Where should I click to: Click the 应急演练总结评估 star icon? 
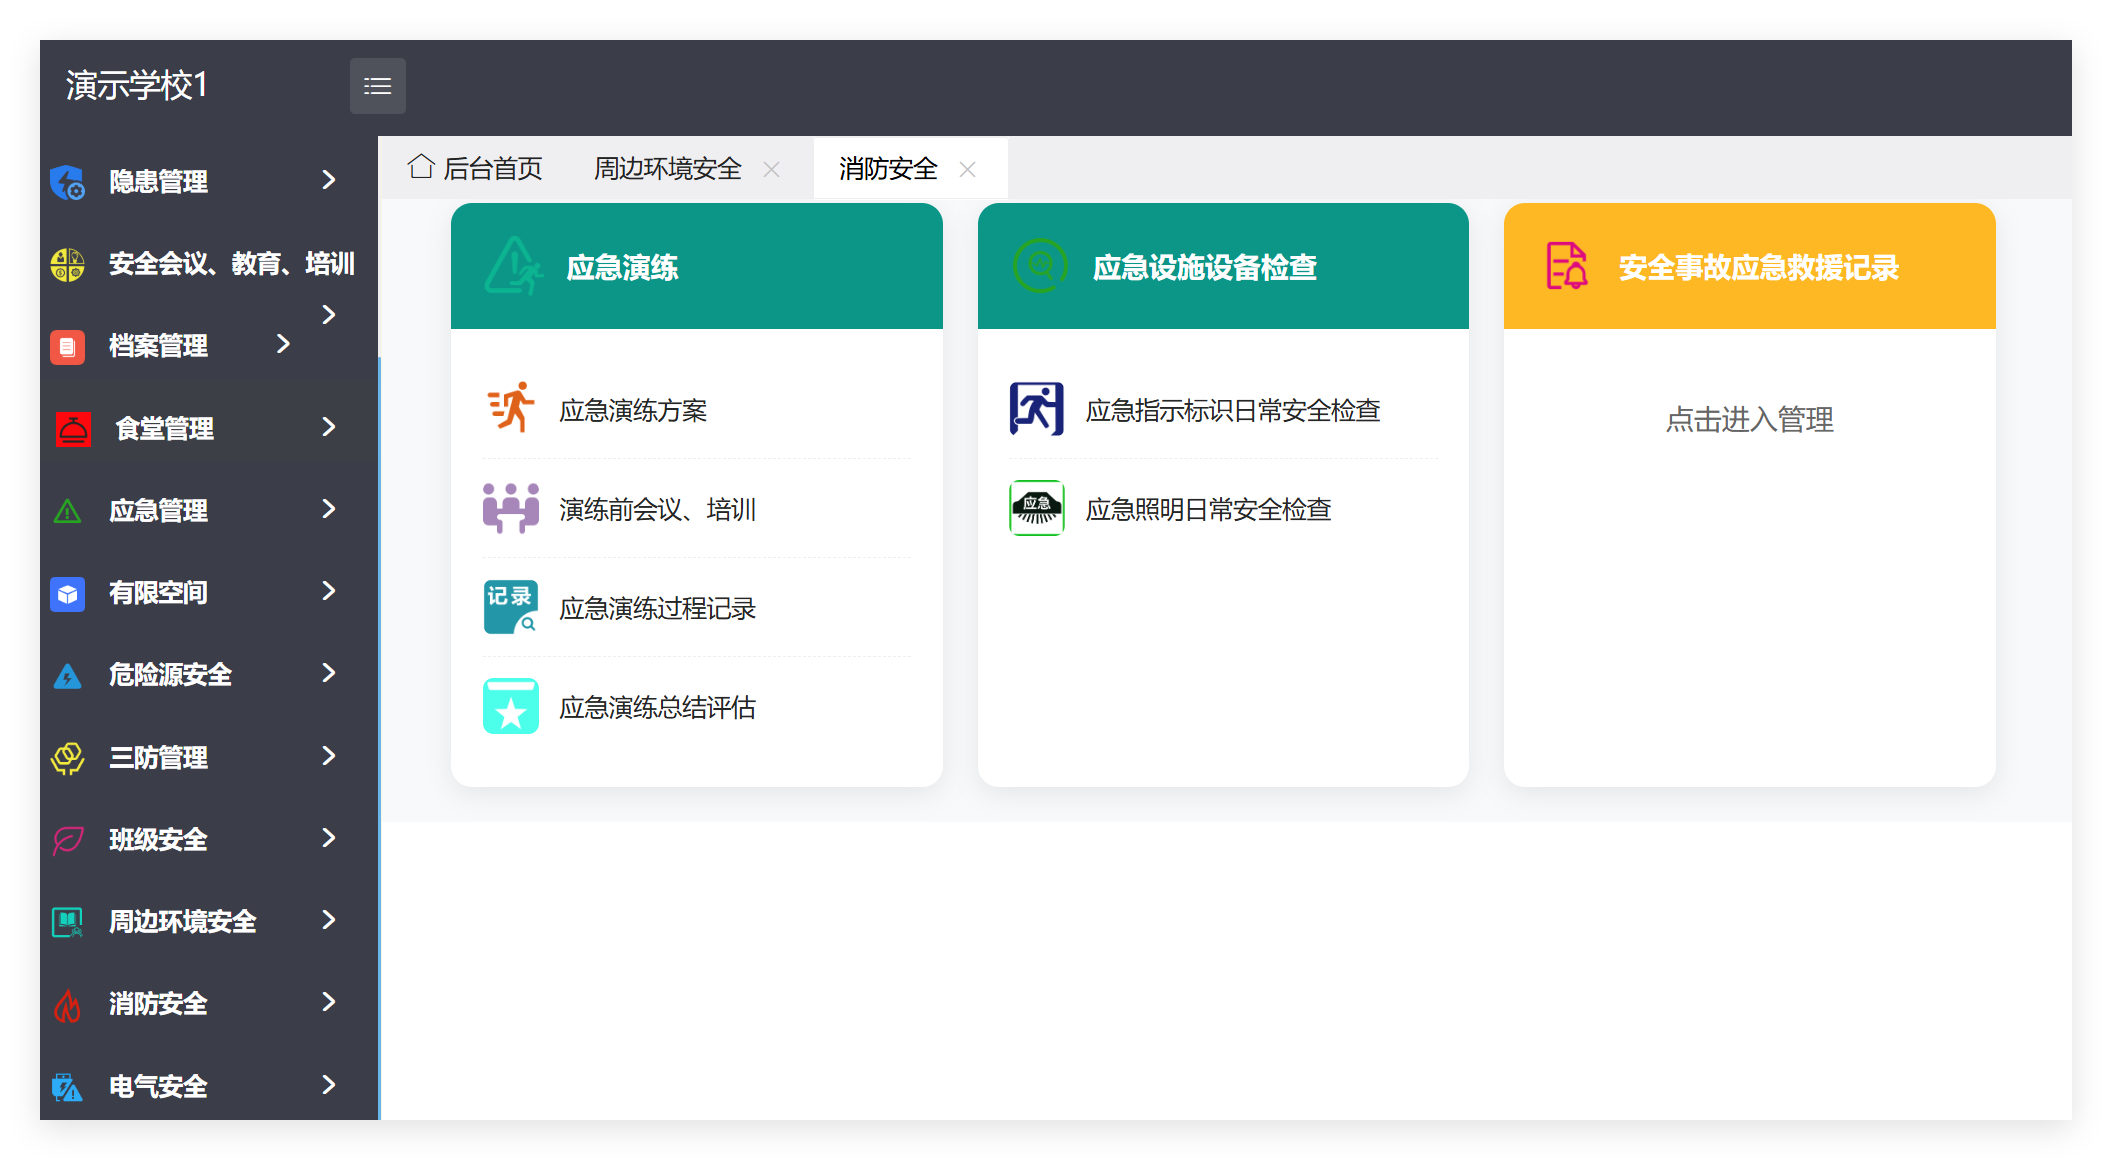click(x=511, y=706)
